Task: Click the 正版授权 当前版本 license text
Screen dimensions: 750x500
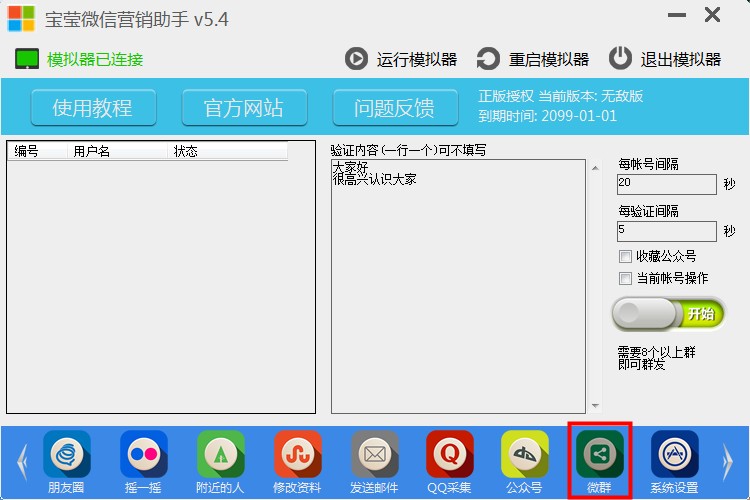Action: click(561, 96)
